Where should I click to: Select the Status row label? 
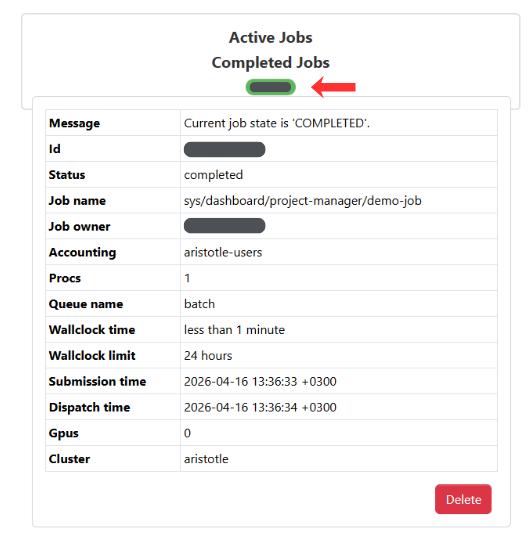pos(67,175)
